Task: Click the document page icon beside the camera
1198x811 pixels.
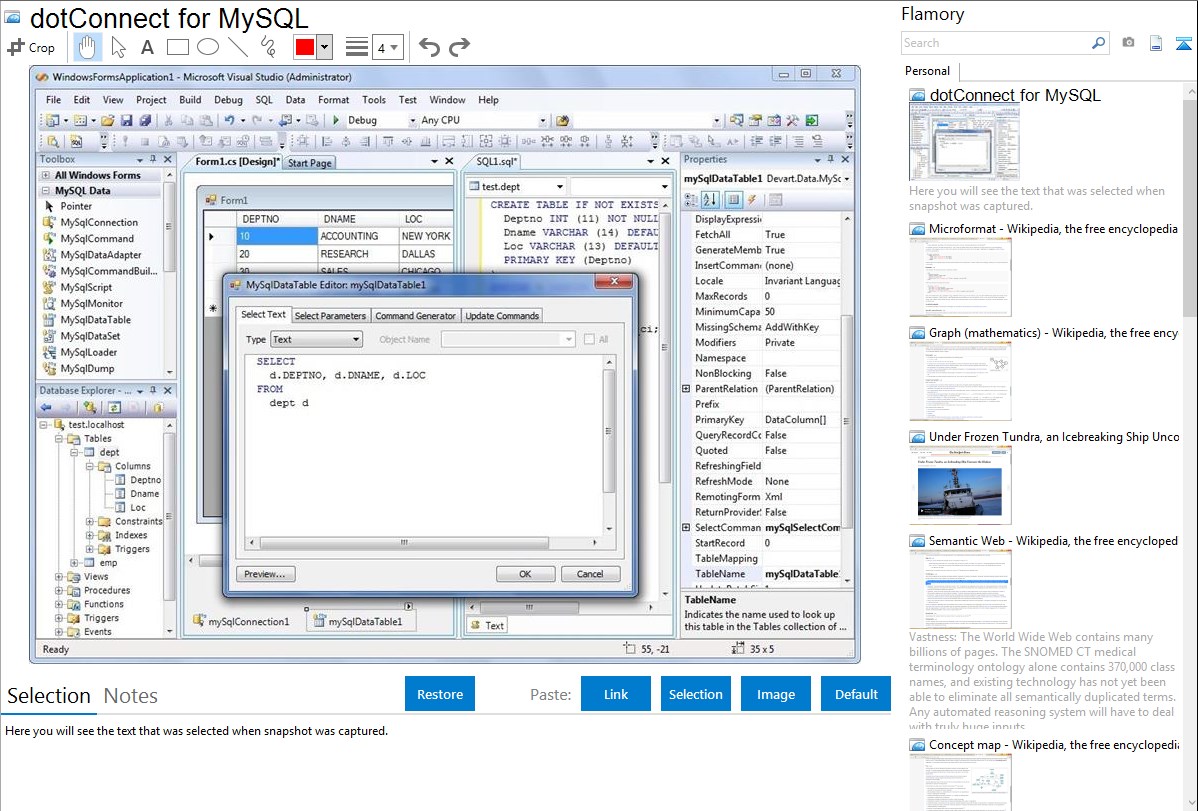Action: (1156, 43)
